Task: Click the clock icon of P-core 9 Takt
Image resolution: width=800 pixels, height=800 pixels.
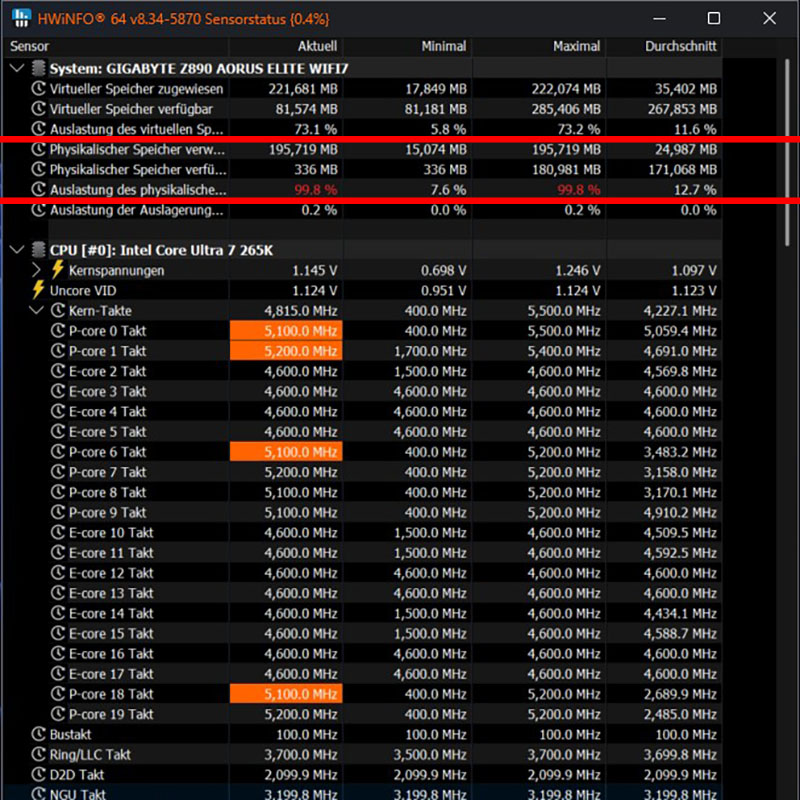Action: (x=58, y=512)
